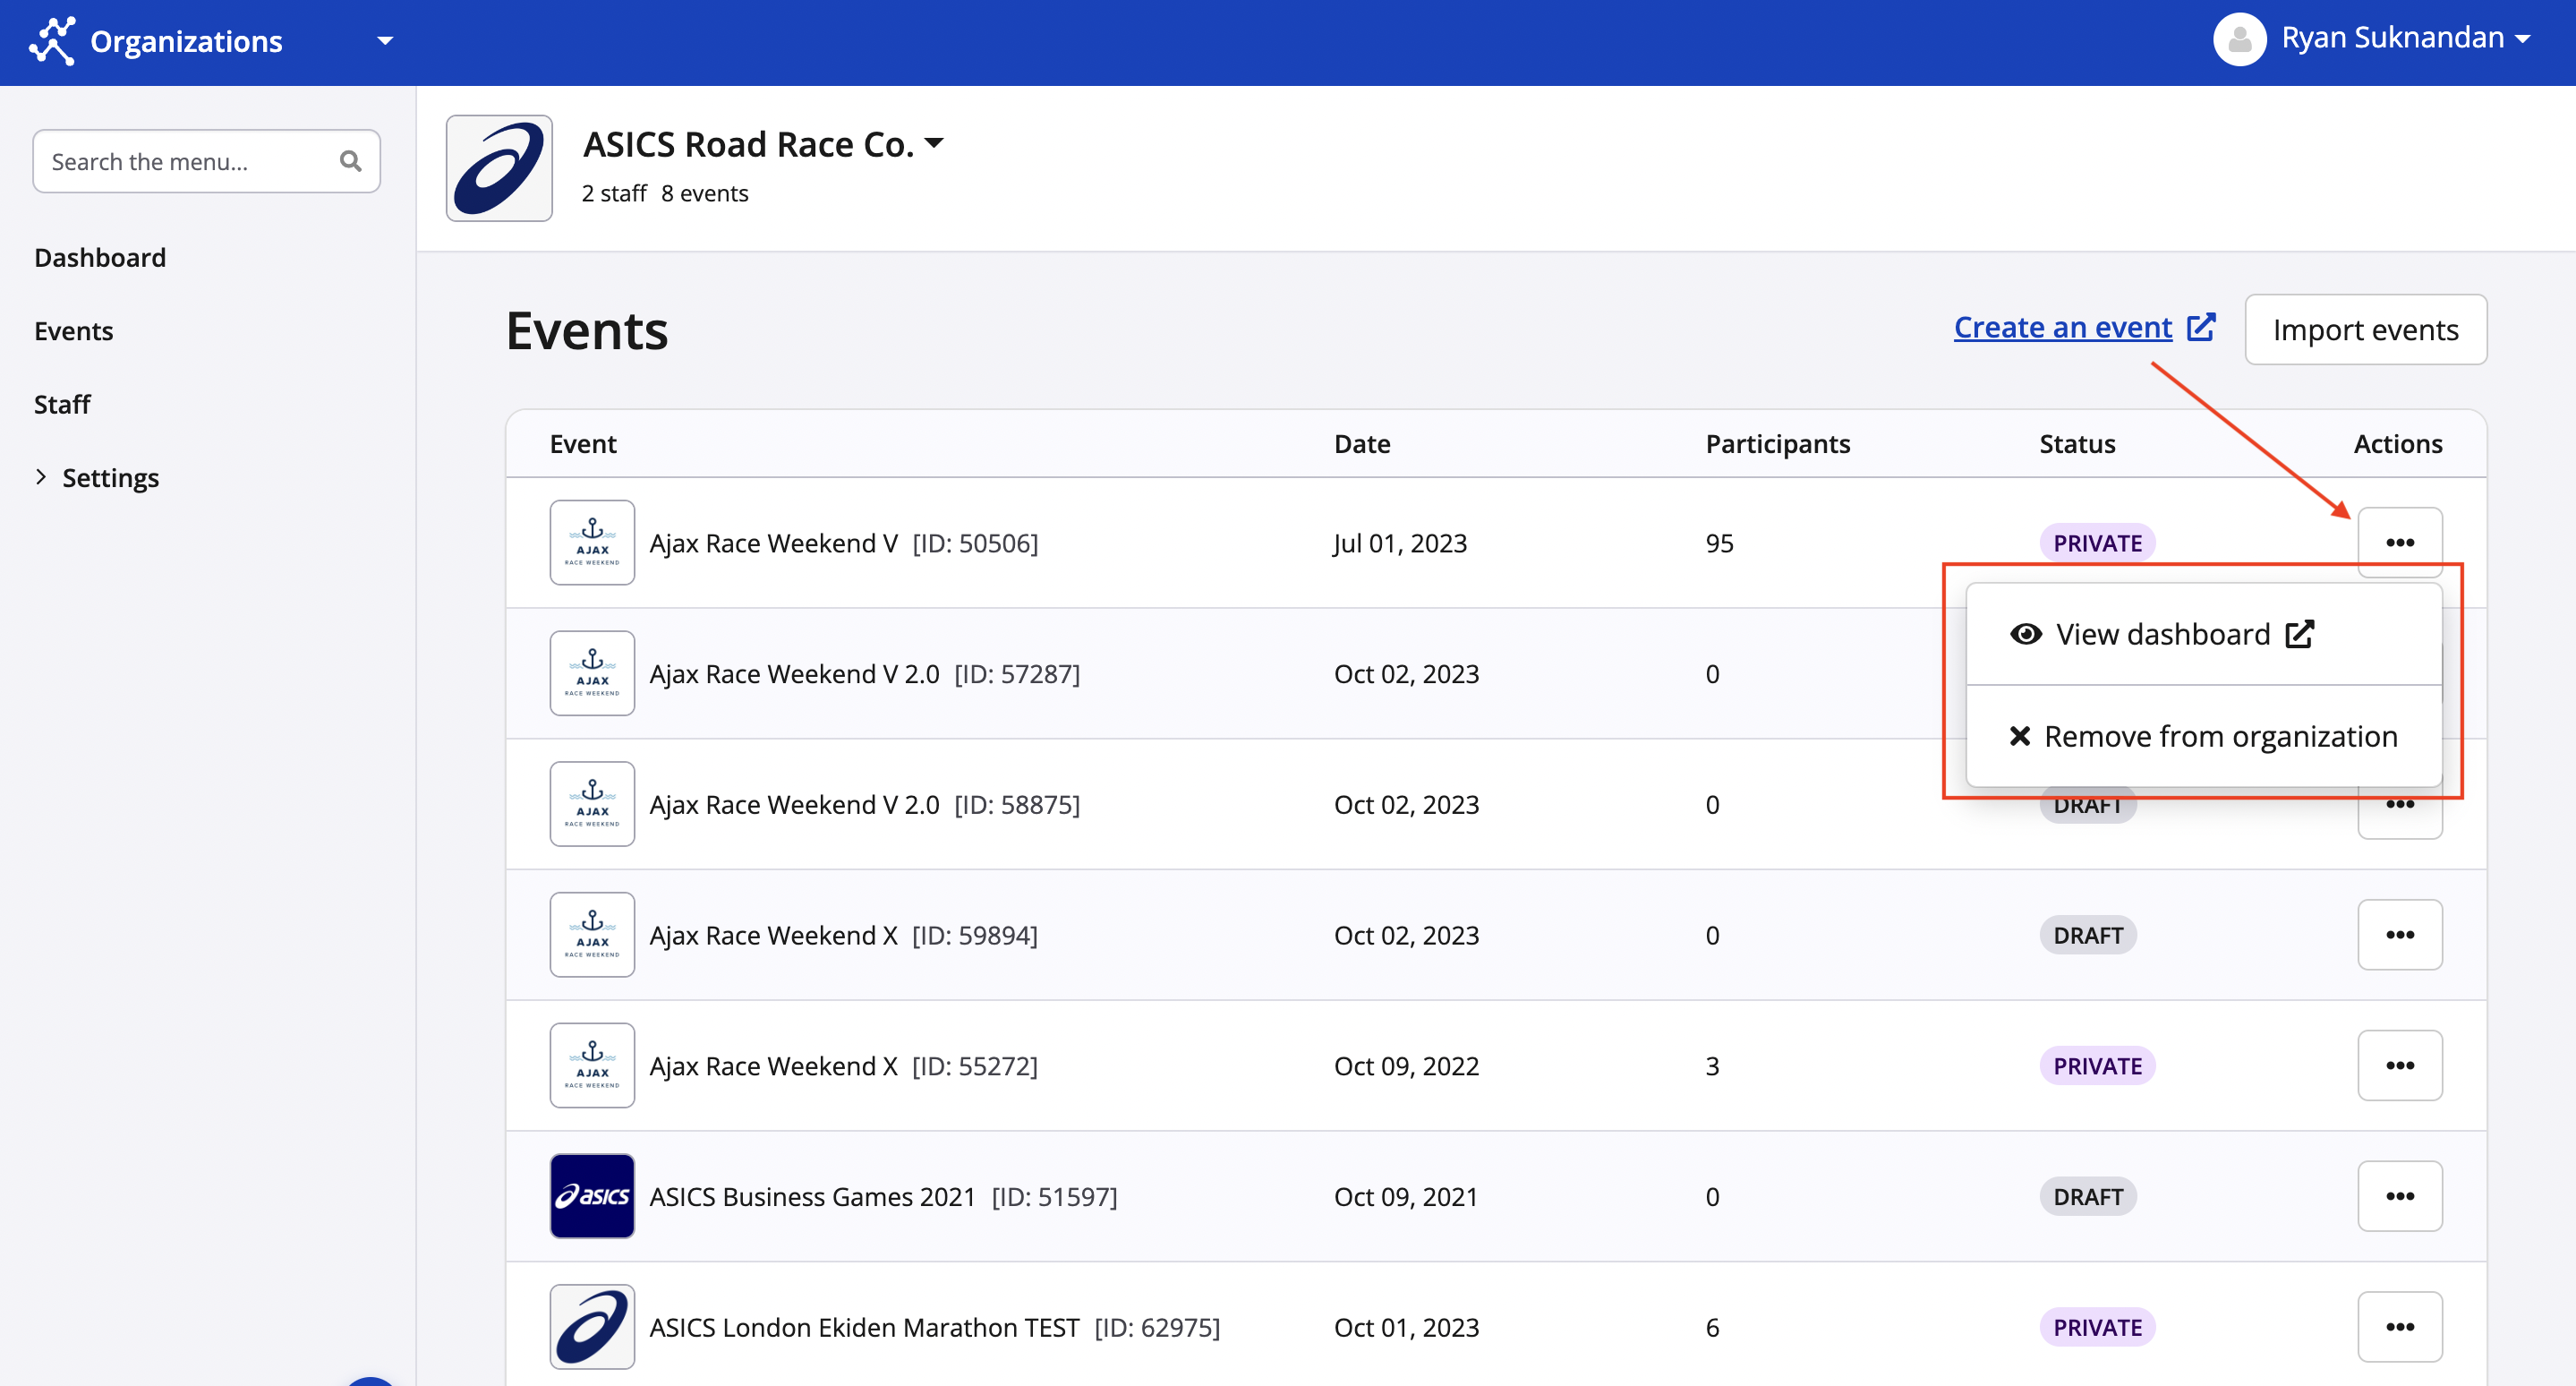
Task: Click DRAFT badge for Ajax Race Weekend X 59894
Action: (2088, 935)
